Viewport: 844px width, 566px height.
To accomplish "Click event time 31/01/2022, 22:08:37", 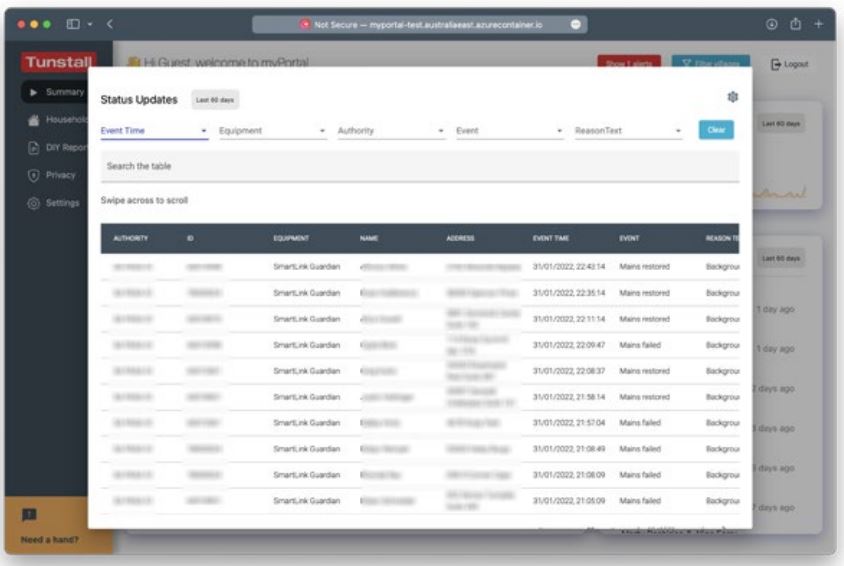I will coord(569,371).
